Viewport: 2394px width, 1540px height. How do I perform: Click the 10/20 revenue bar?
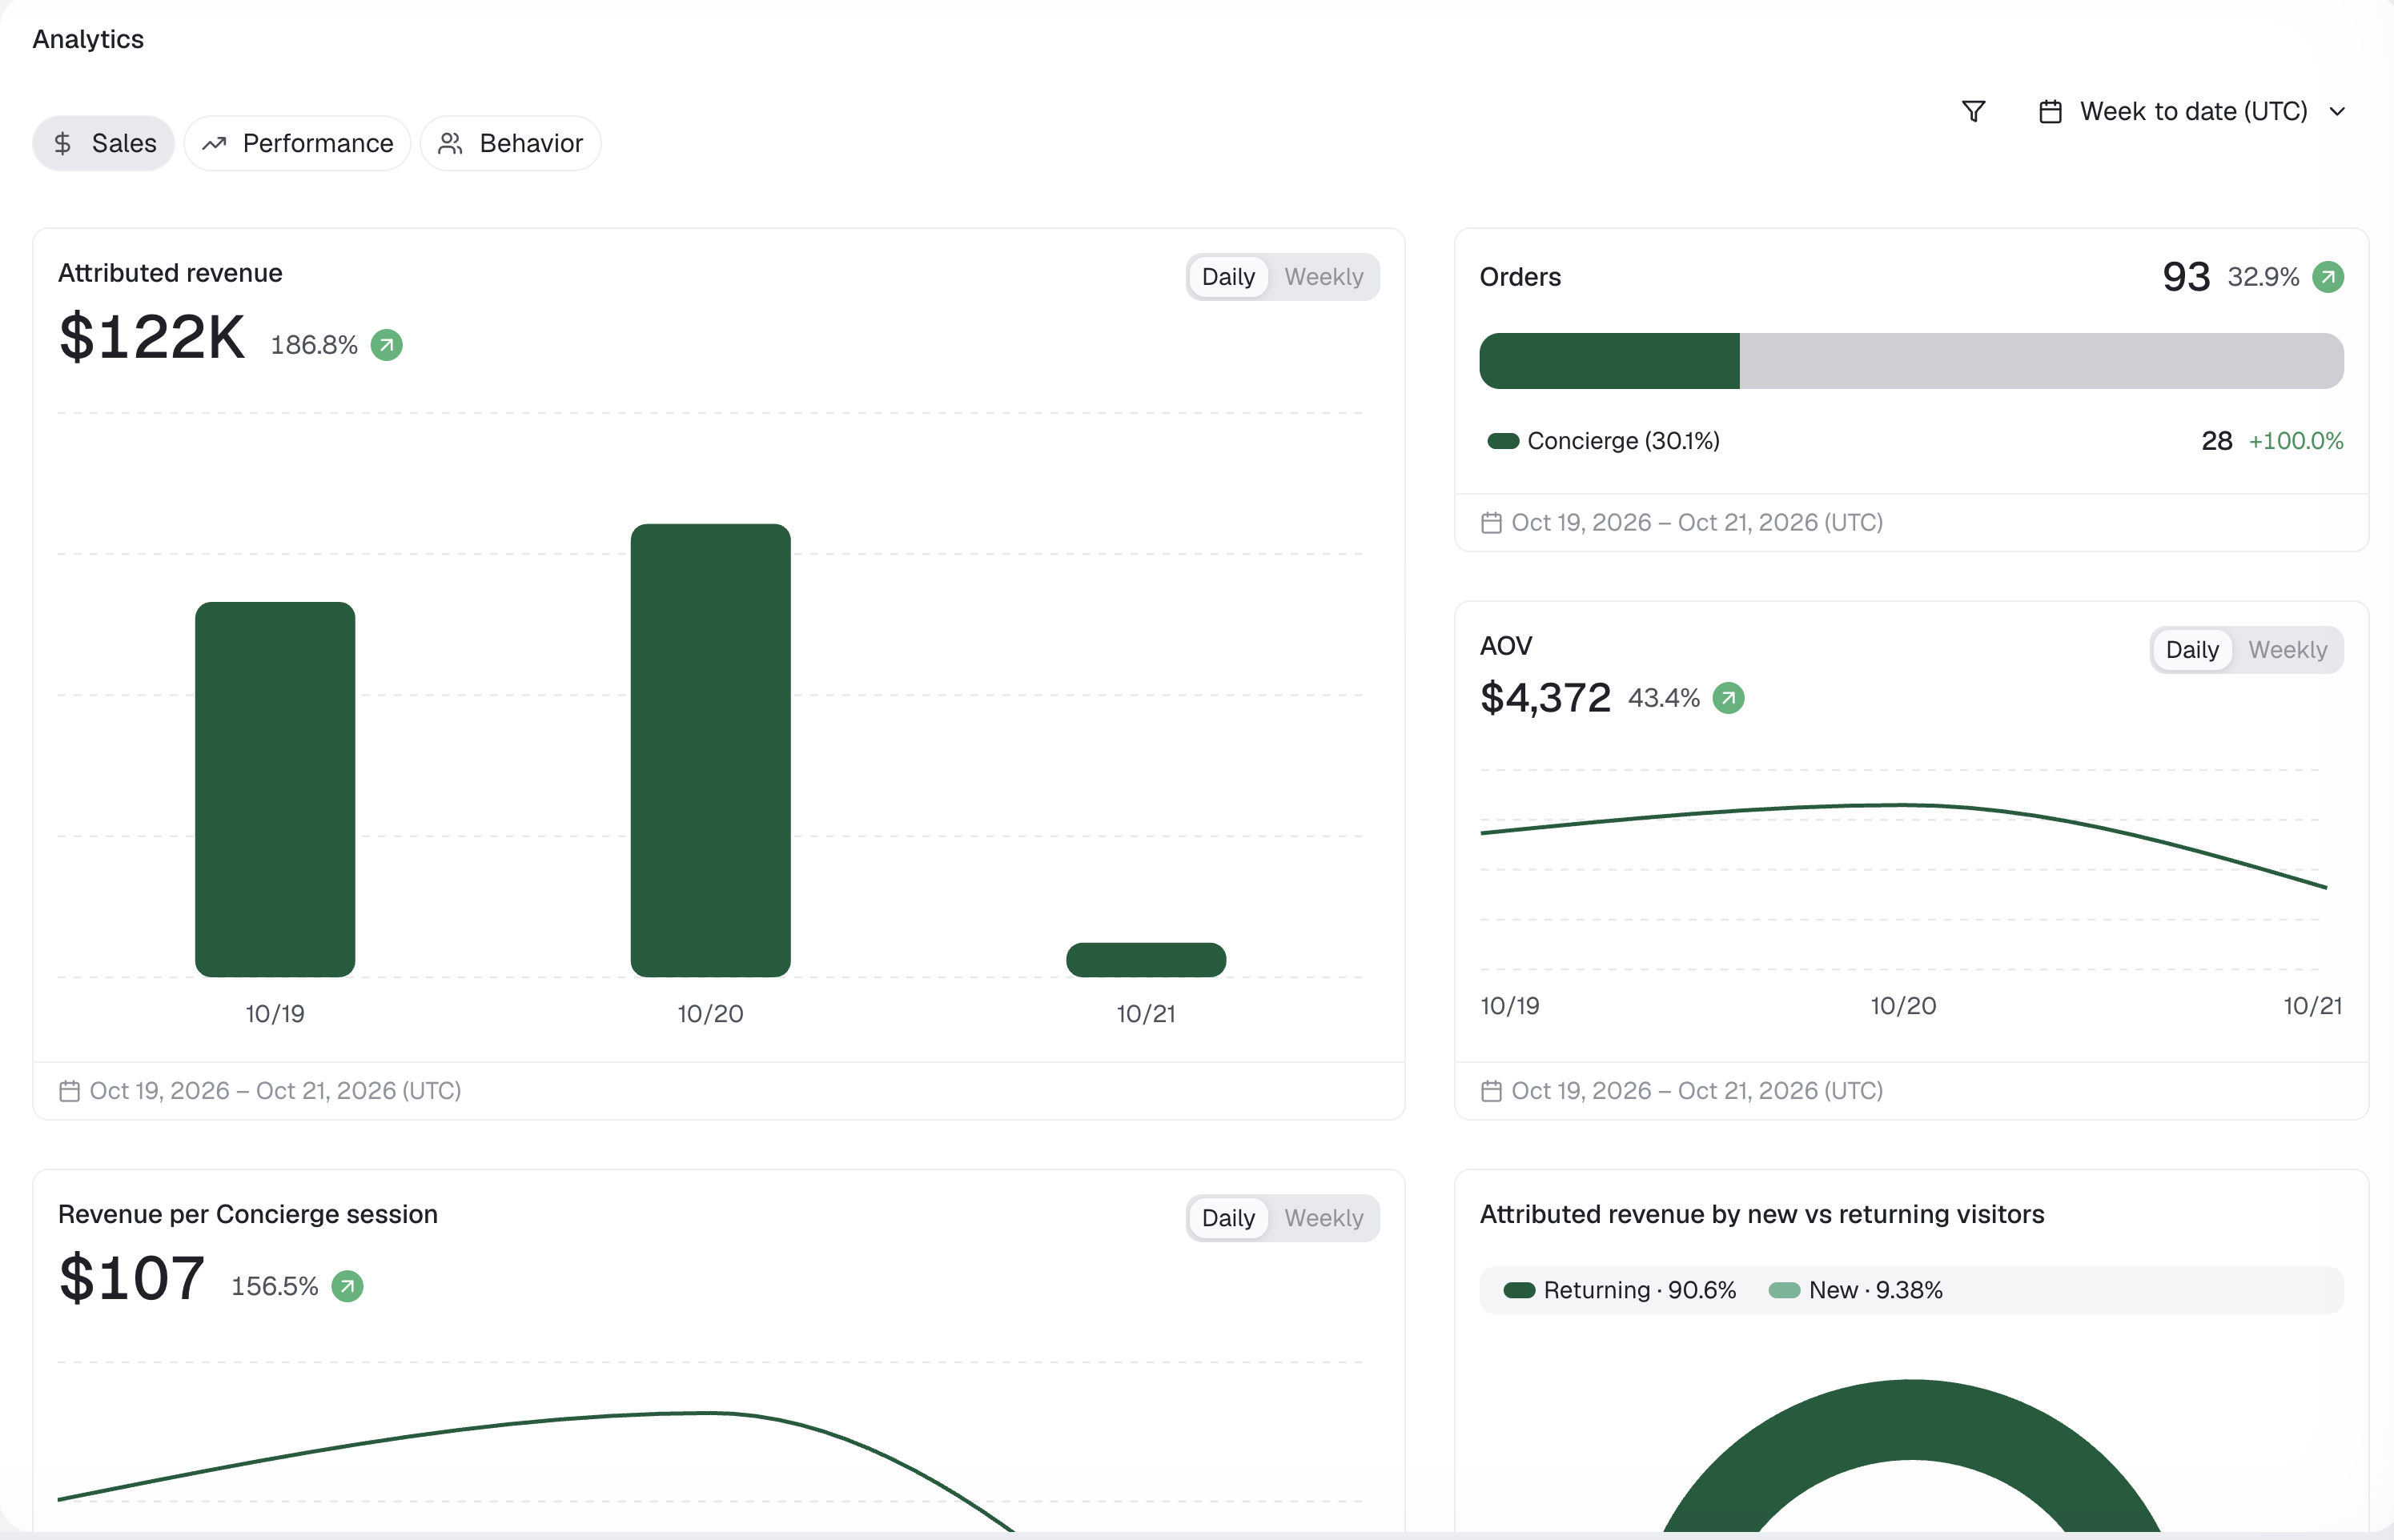pyautogui.click(x=710, y=750)
